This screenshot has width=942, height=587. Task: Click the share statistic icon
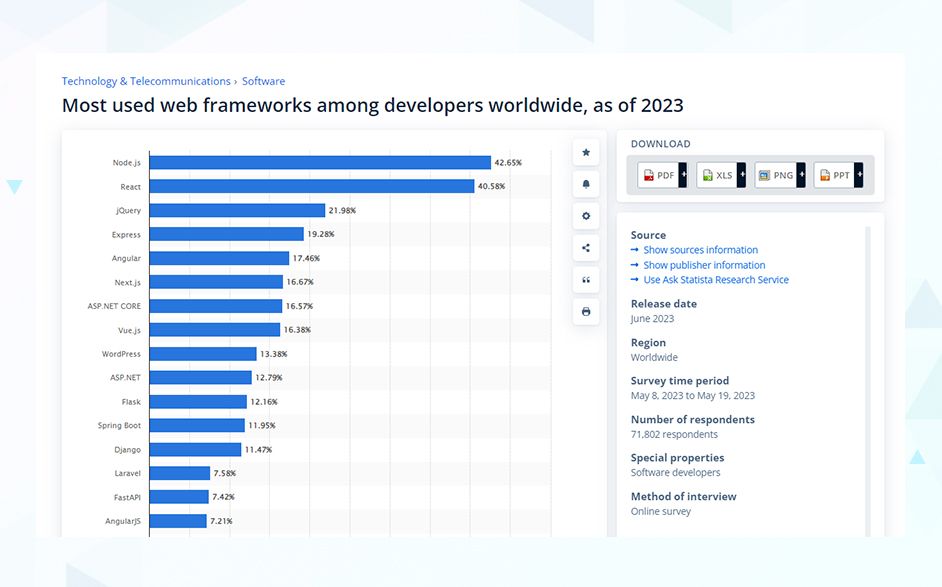tap(586, 248)
